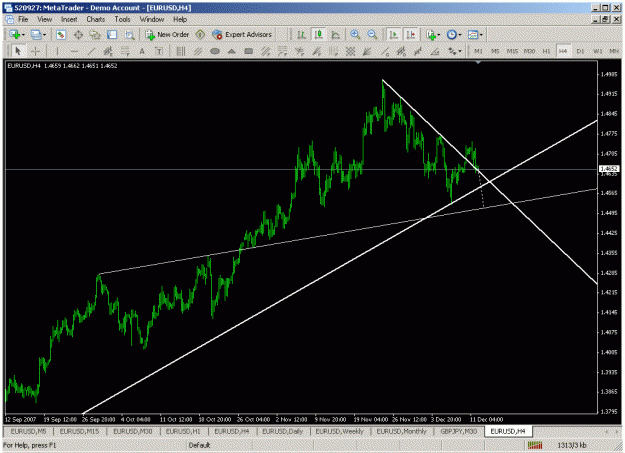Click the New Order button
625x453 pixels.
pyautogui.click(x=167, y=35)
